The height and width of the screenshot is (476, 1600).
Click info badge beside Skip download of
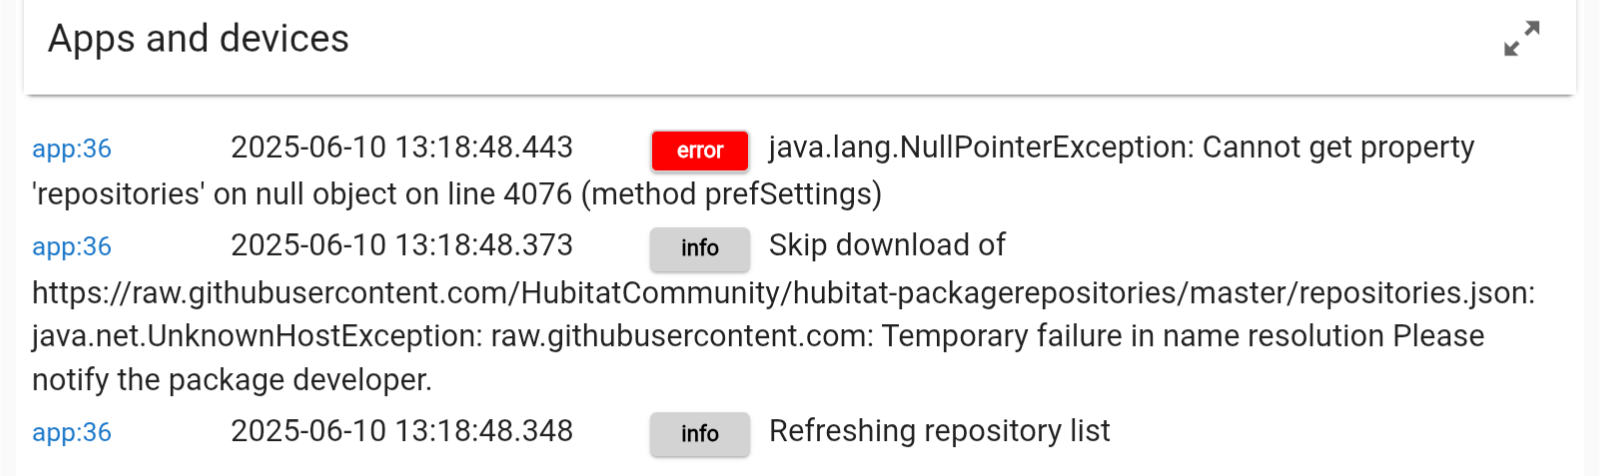tap(700, 248)
